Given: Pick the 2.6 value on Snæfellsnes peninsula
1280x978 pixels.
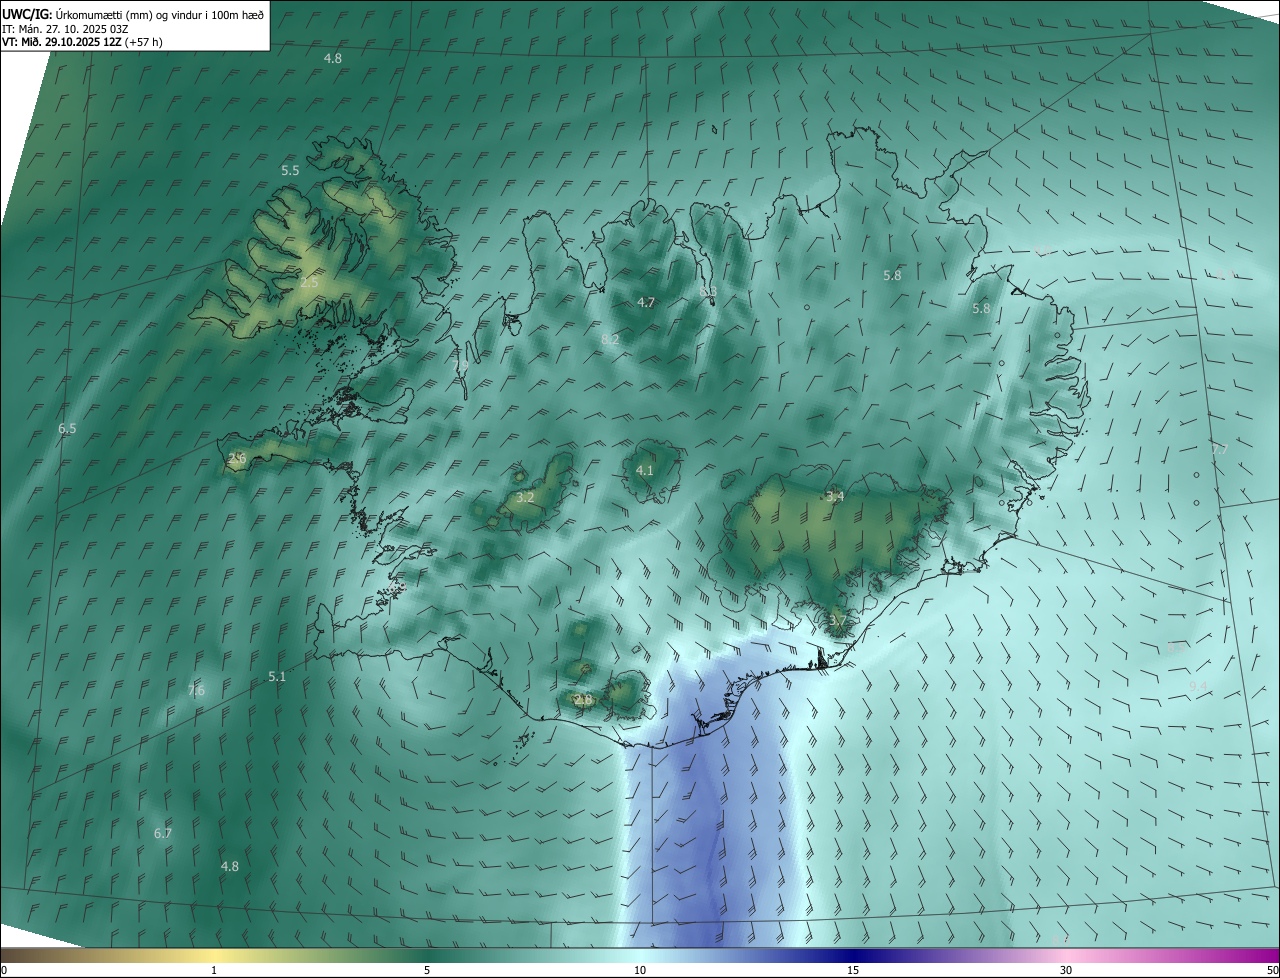Looking at the screenshot, I should (237, 459).
